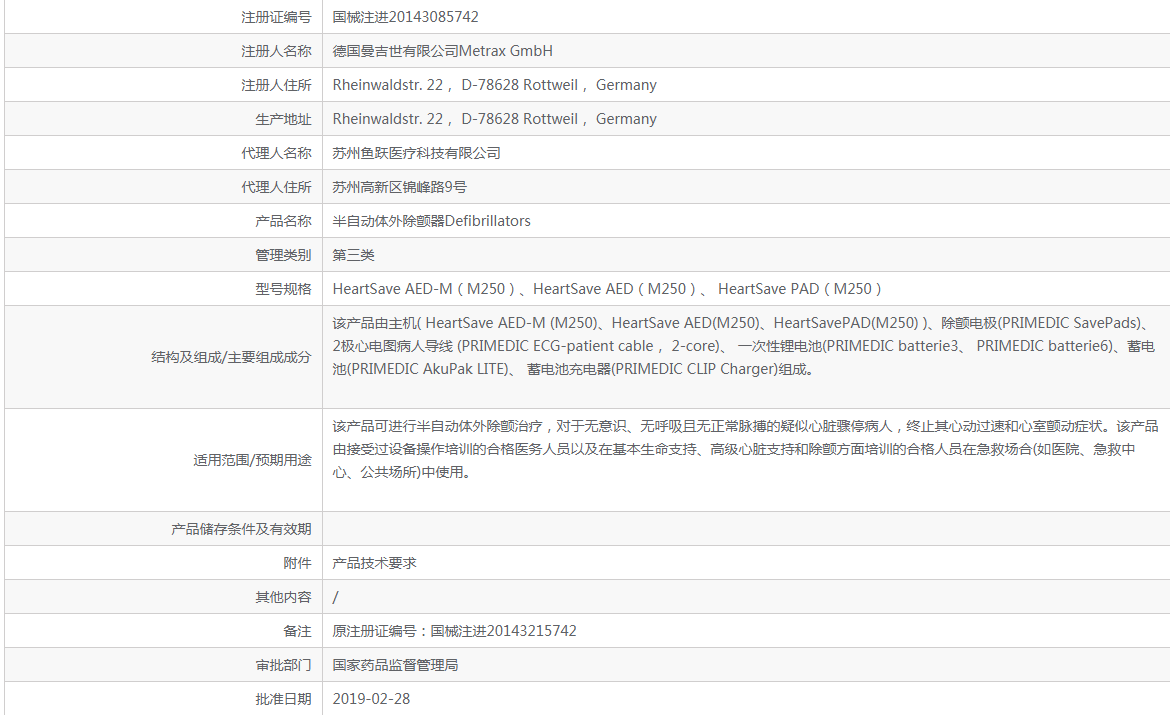This screenshot has width=1170, height=715.
Task: Click registrant name 德国曼吉世有限公司Metrax GmbH
Action: coord(442,51)
